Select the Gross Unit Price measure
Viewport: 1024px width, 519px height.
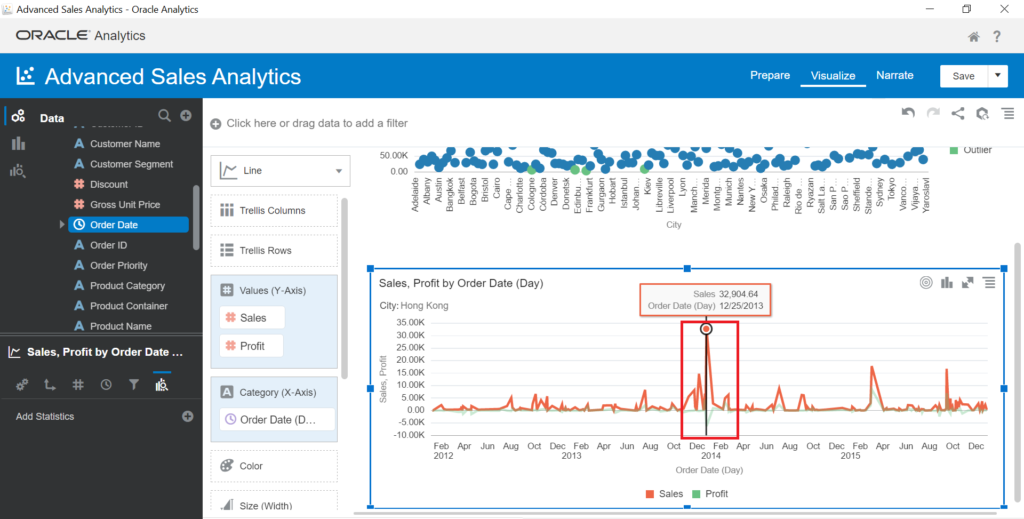125,204
